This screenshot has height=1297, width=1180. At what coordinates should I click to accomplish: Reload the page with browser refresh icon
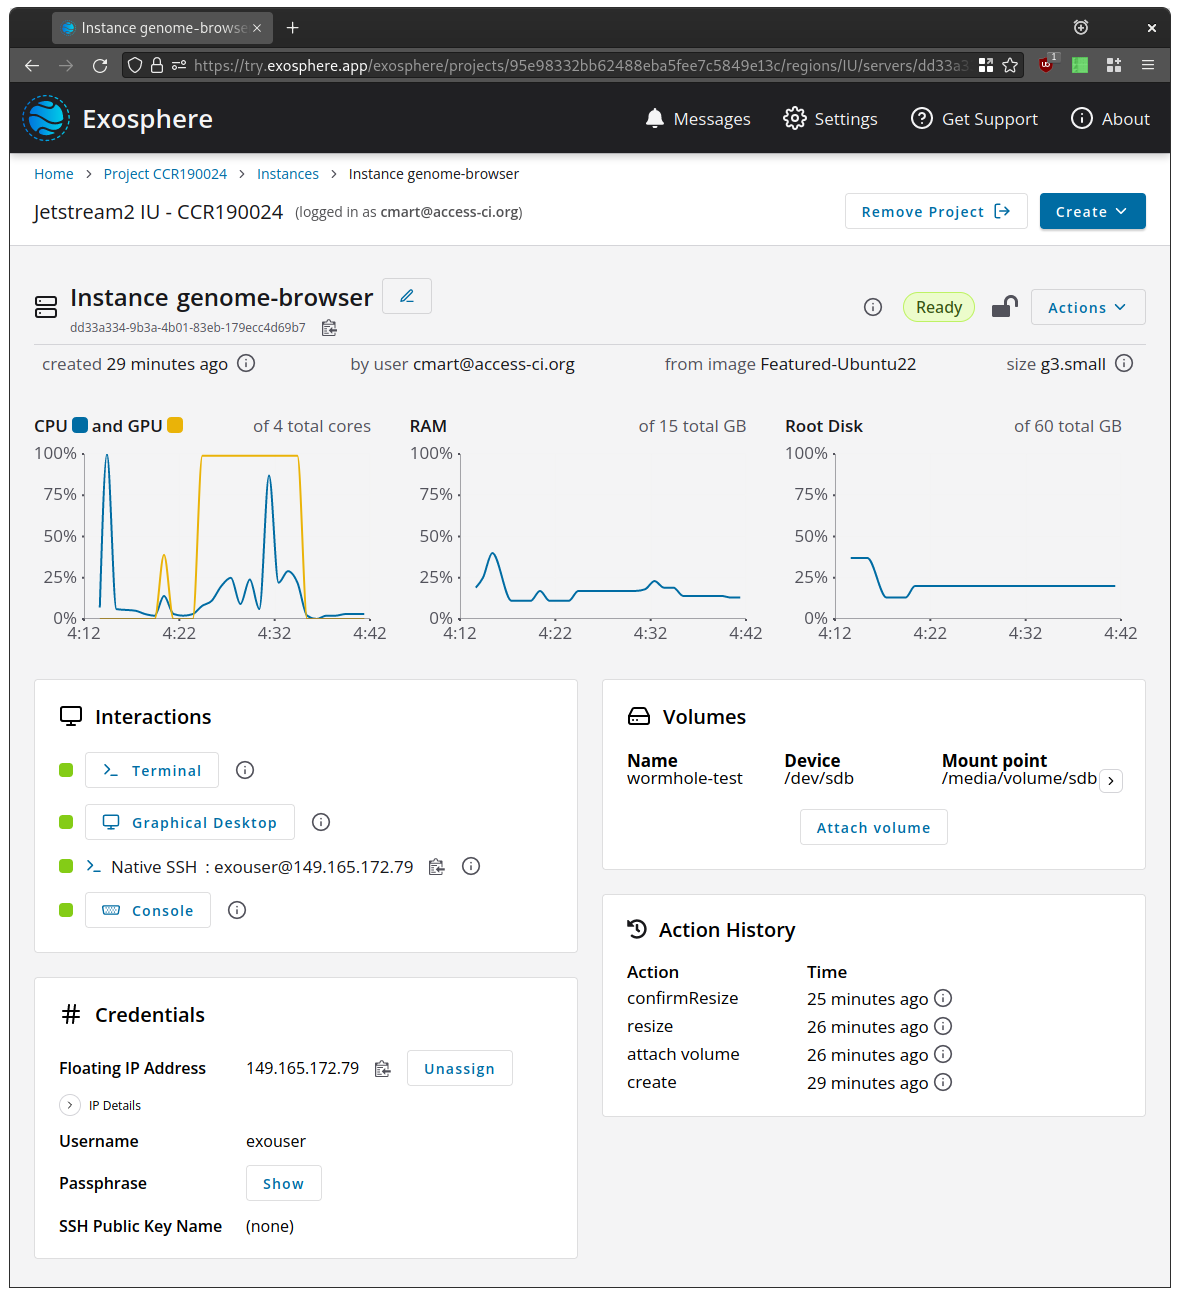[x=100, y=65]
